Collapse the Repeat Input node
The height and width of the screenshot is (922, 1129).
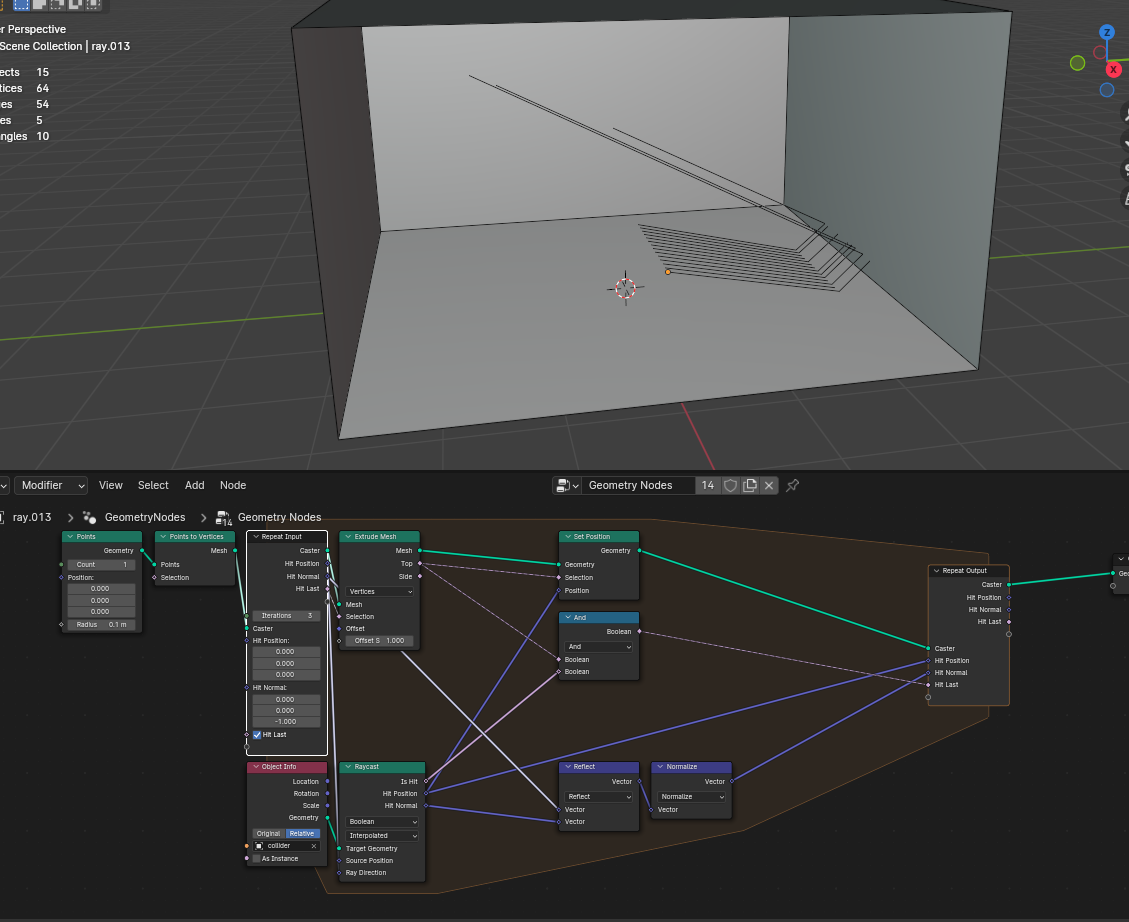pyautogui.click(x=256, y=537)
